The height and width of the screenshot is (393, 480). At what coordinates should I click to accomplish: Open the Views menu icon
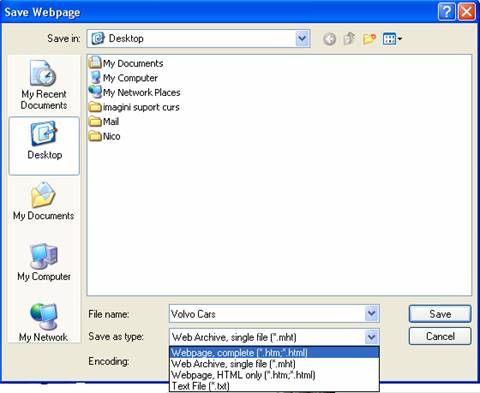coord(392,39)
